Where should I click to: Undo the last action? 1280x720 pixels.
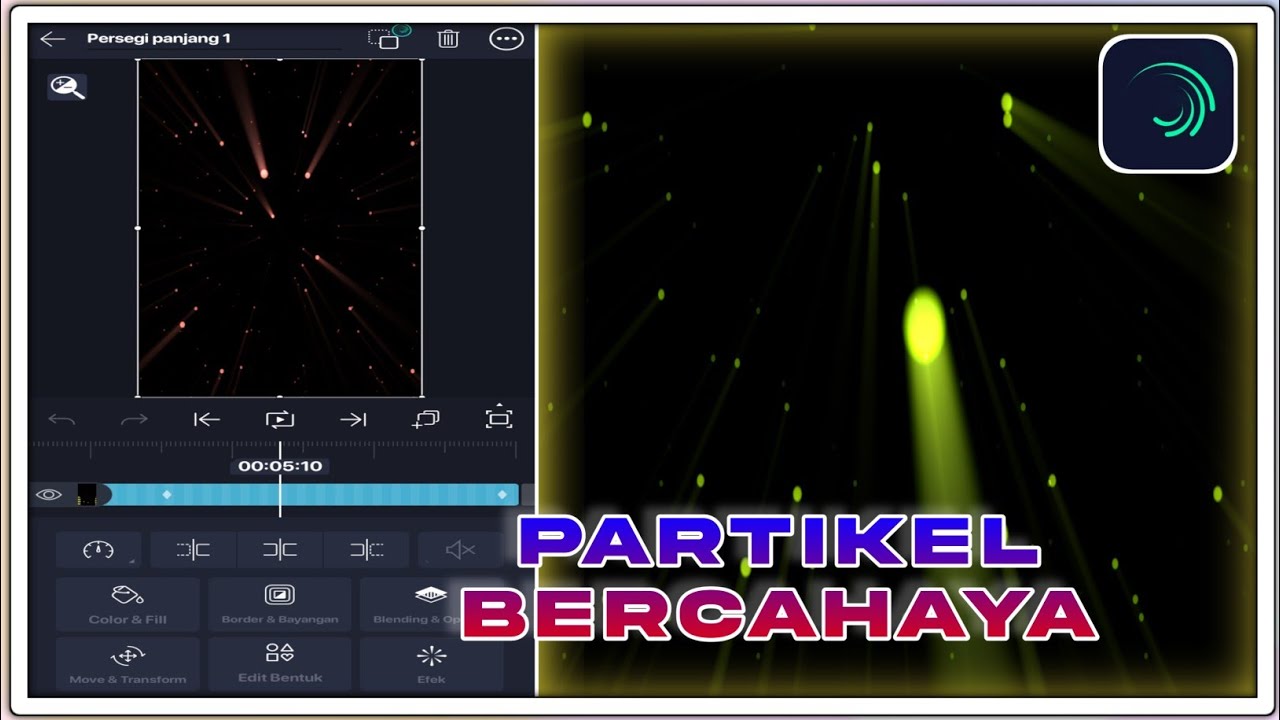(x=62, y=420)
